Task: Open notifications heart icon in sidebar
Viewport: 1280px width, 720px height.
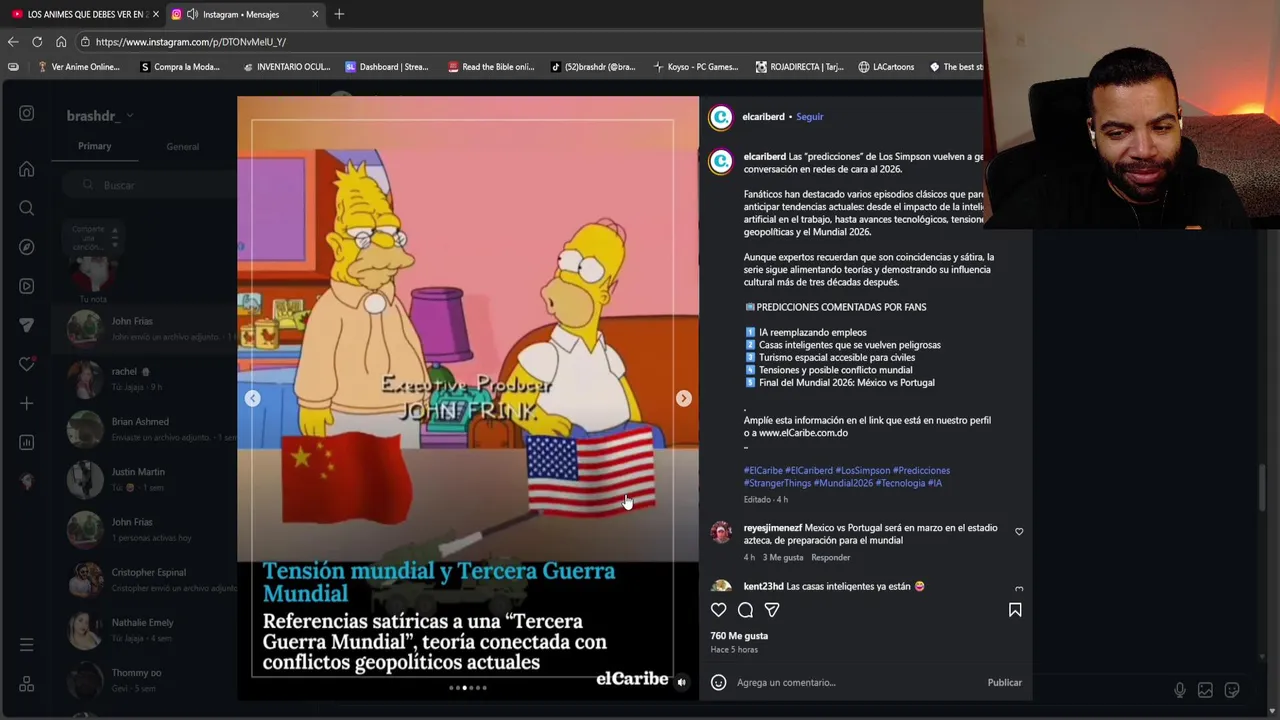Action: (x=27, y=364)
